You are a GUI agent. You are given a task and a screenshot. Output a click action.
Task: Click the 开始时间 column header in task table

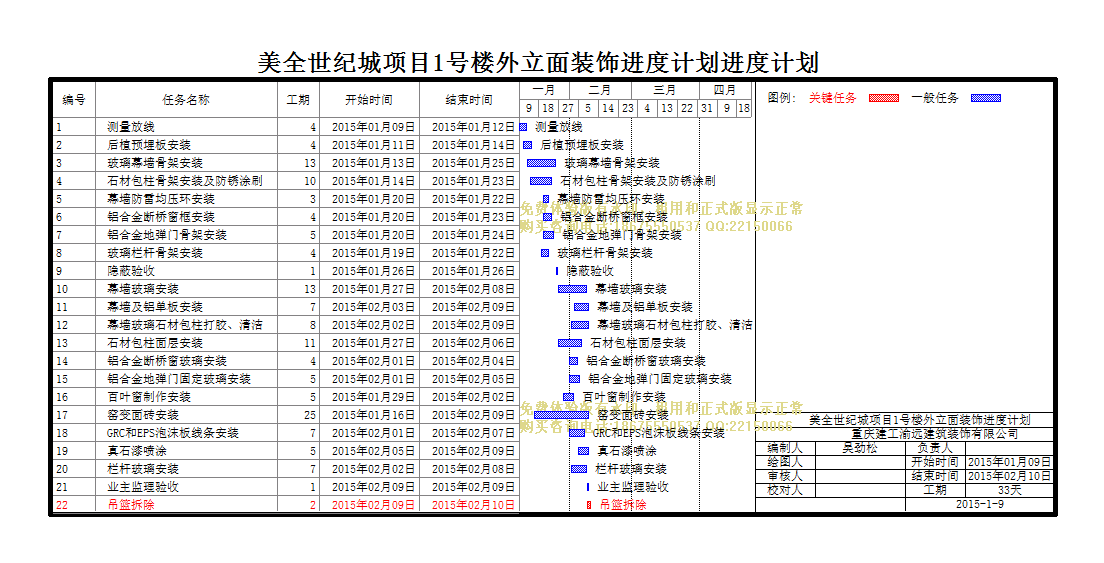(369, 100)
